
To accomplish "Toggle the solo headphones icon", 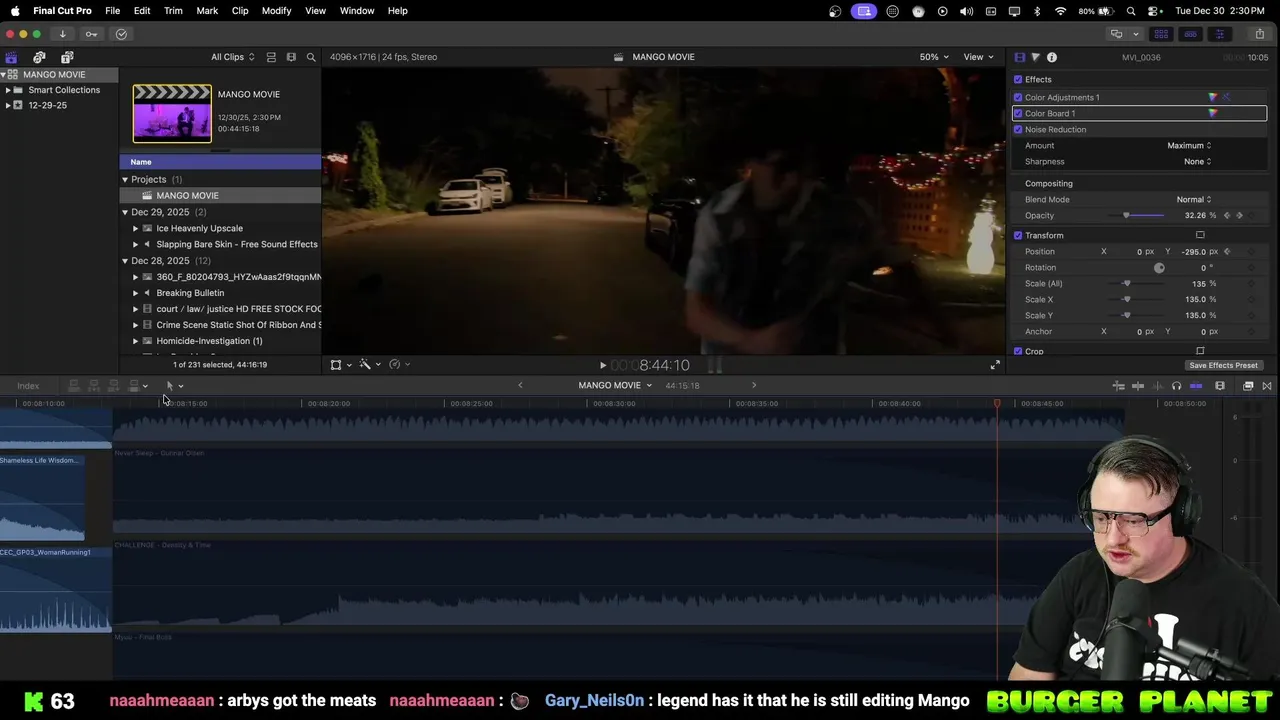I will (x=1176, y=386).
